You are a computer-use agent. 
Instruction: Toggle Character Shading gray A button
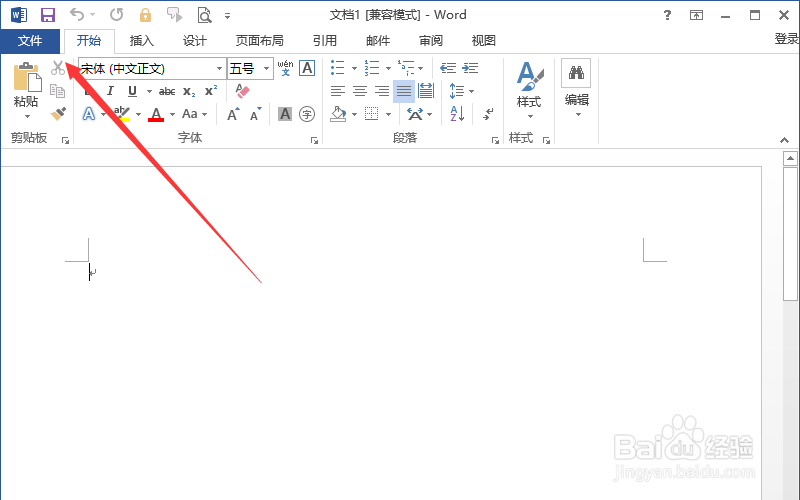[285, 114]
